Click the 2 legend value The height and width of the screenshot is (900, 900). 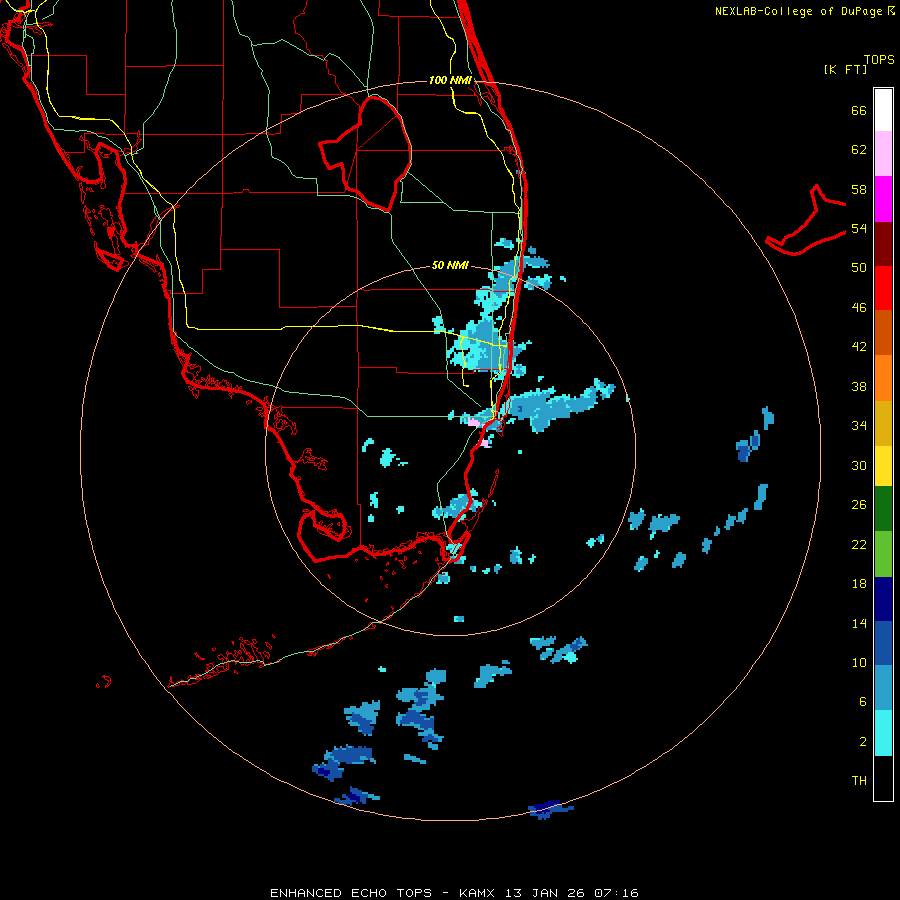pos(863,742)
